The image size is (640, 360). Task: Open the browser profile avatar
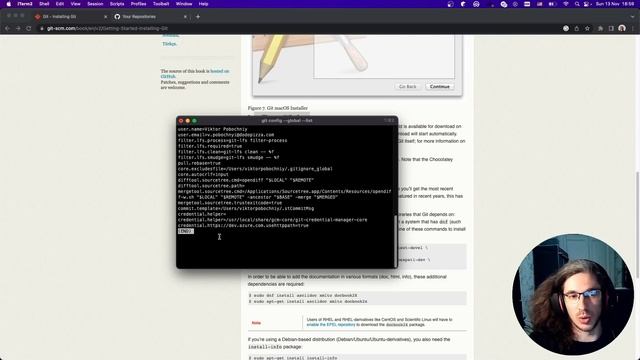(x=622, y=28)
